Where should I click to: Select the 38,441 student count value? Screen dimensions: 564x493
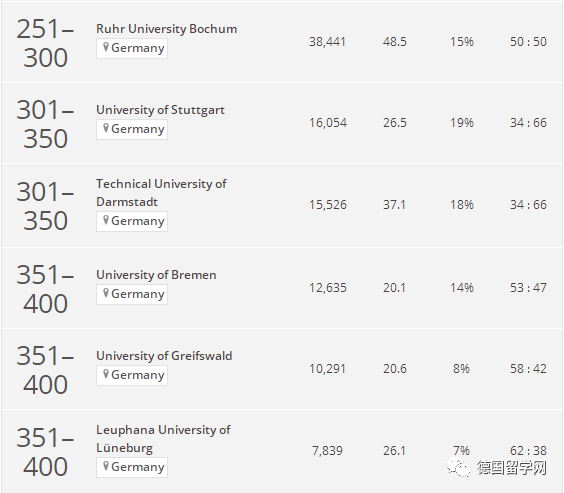pos(327,42)
